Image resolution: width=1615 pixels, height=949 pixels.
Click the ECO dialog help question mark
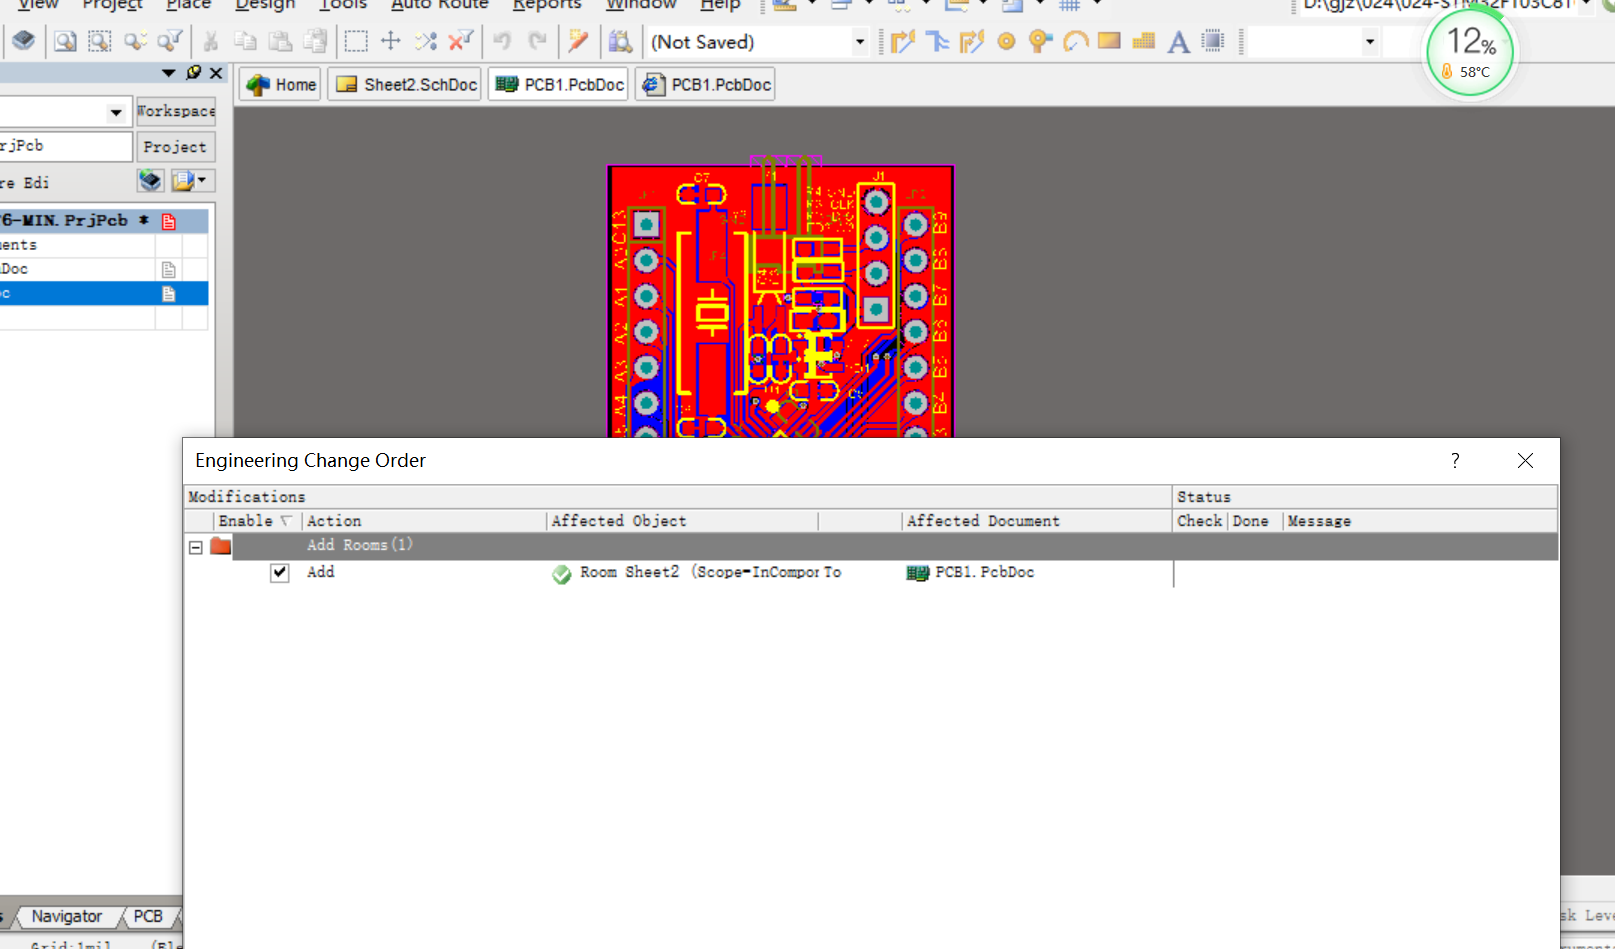click(x=1455, y=460)
